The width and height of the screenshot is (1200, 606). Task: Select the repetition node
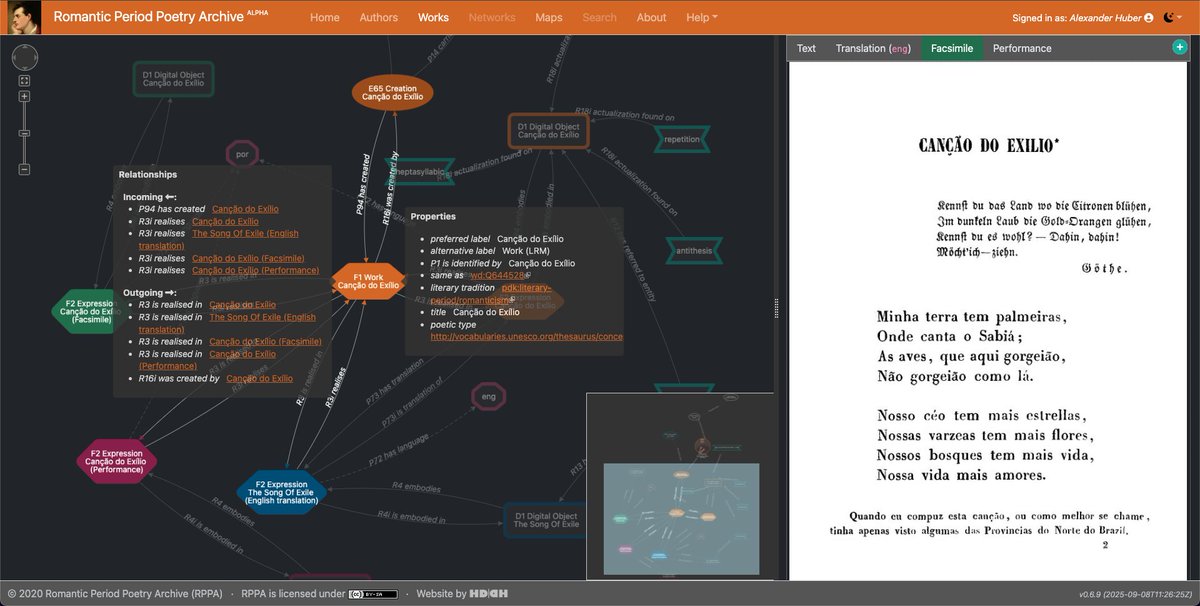682,140
